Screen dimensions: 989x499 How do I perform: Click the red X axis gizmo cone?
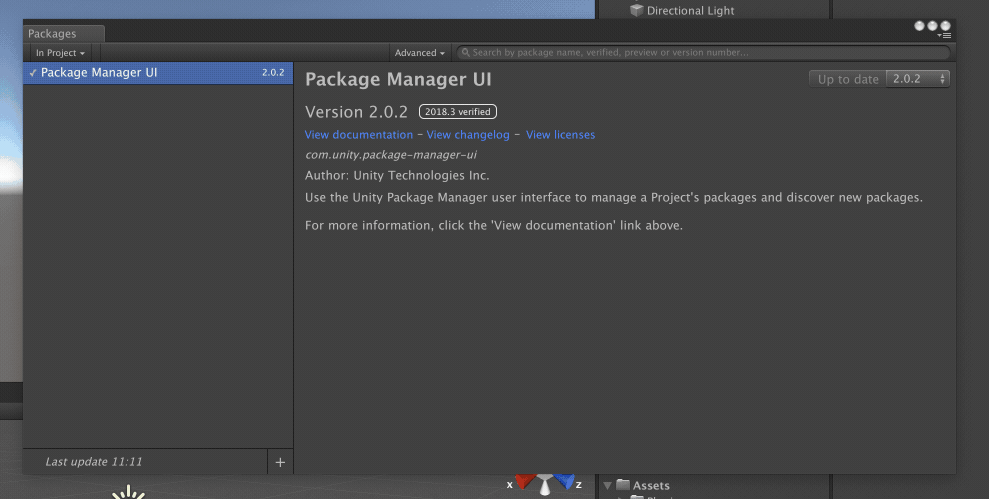pos(525,481)
